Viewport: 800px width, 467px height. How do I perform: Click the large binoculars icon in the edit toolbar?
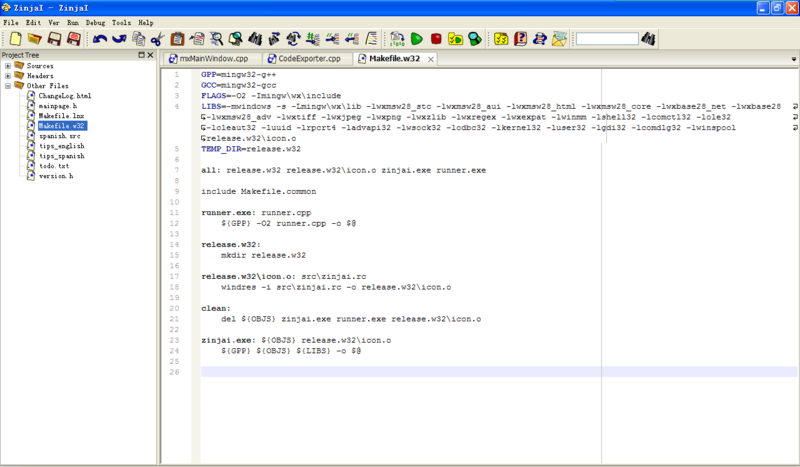pos(255,39)
